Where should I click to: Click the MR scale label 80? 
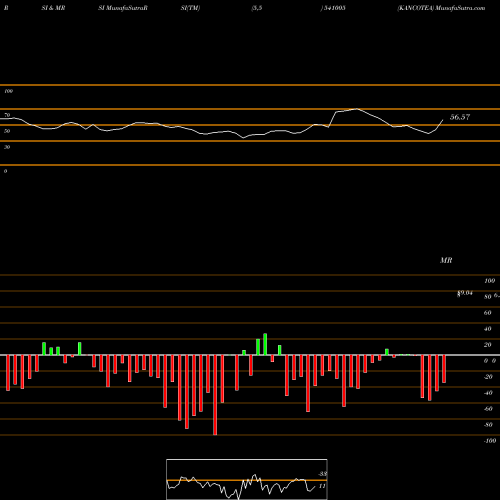tap(488, 297)
